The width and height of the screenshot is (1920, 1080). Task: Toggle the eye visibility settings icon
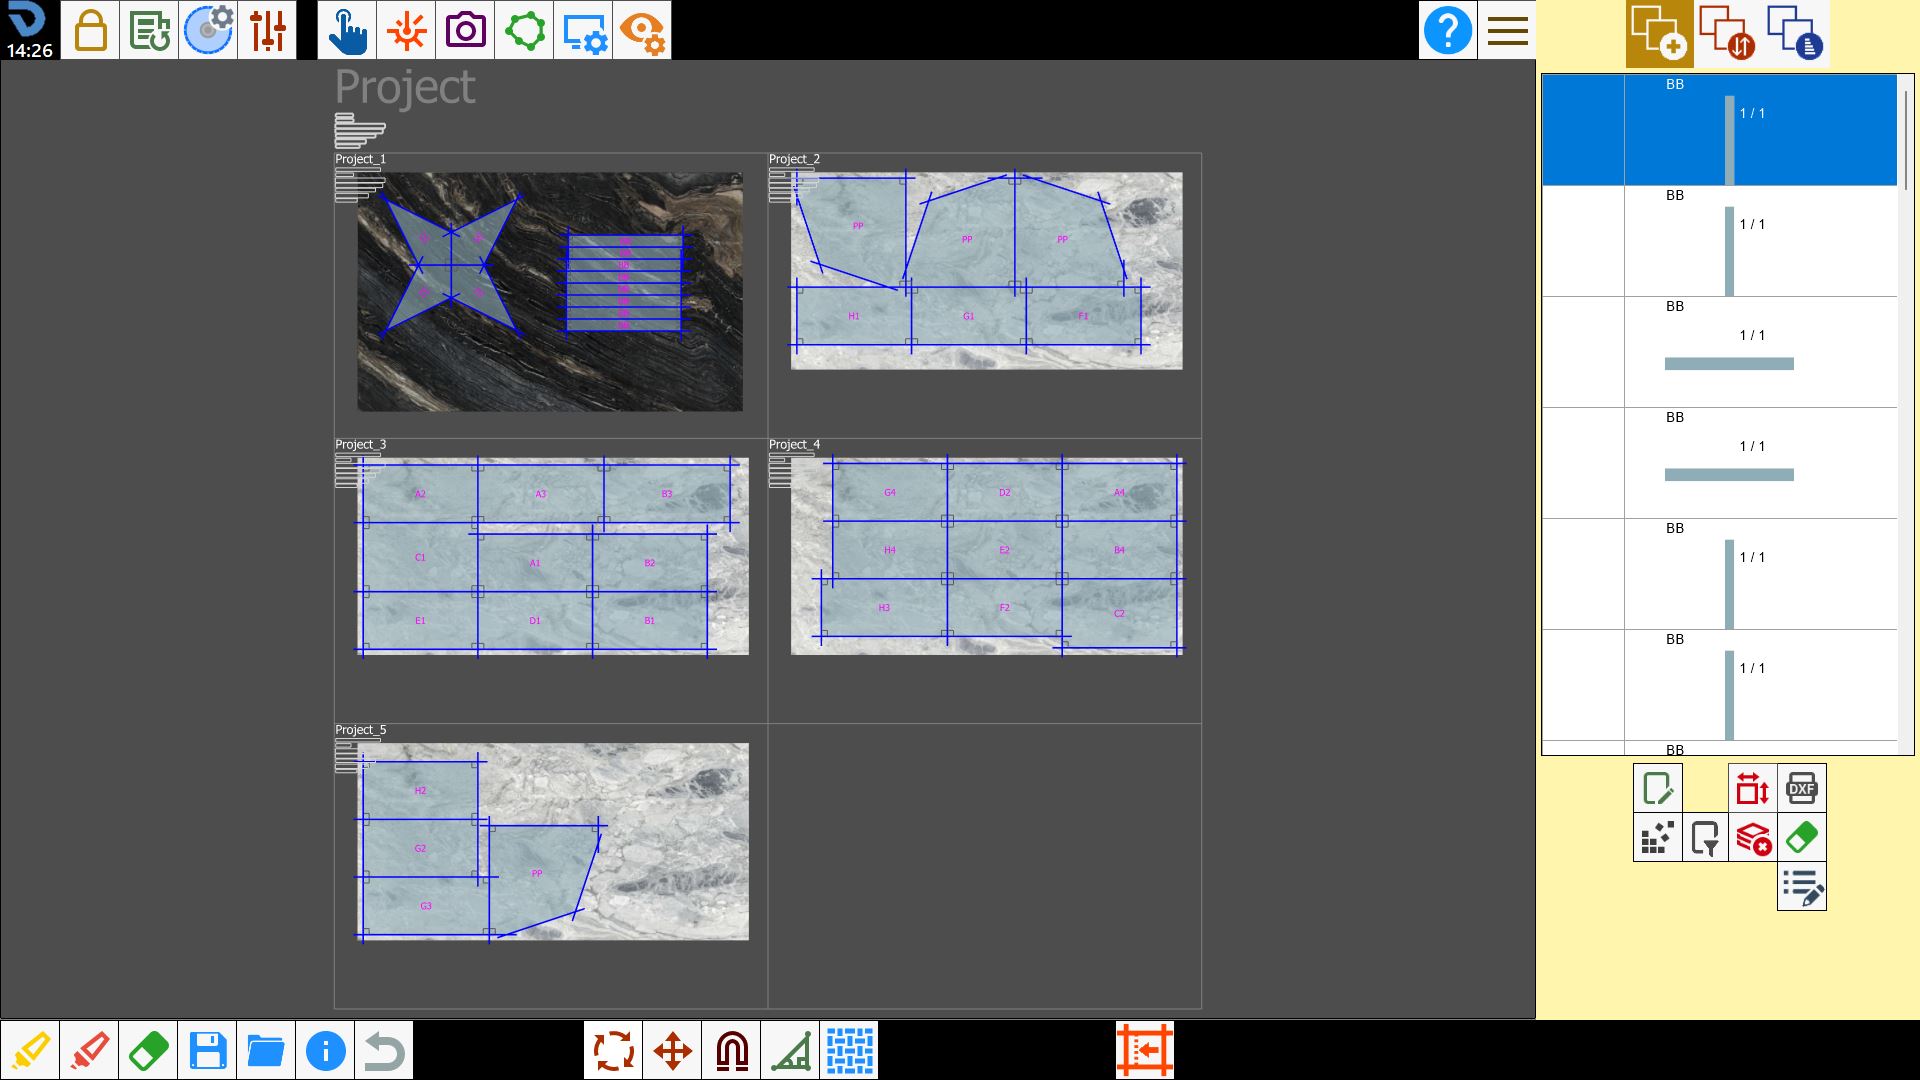(x=642, y=30)
